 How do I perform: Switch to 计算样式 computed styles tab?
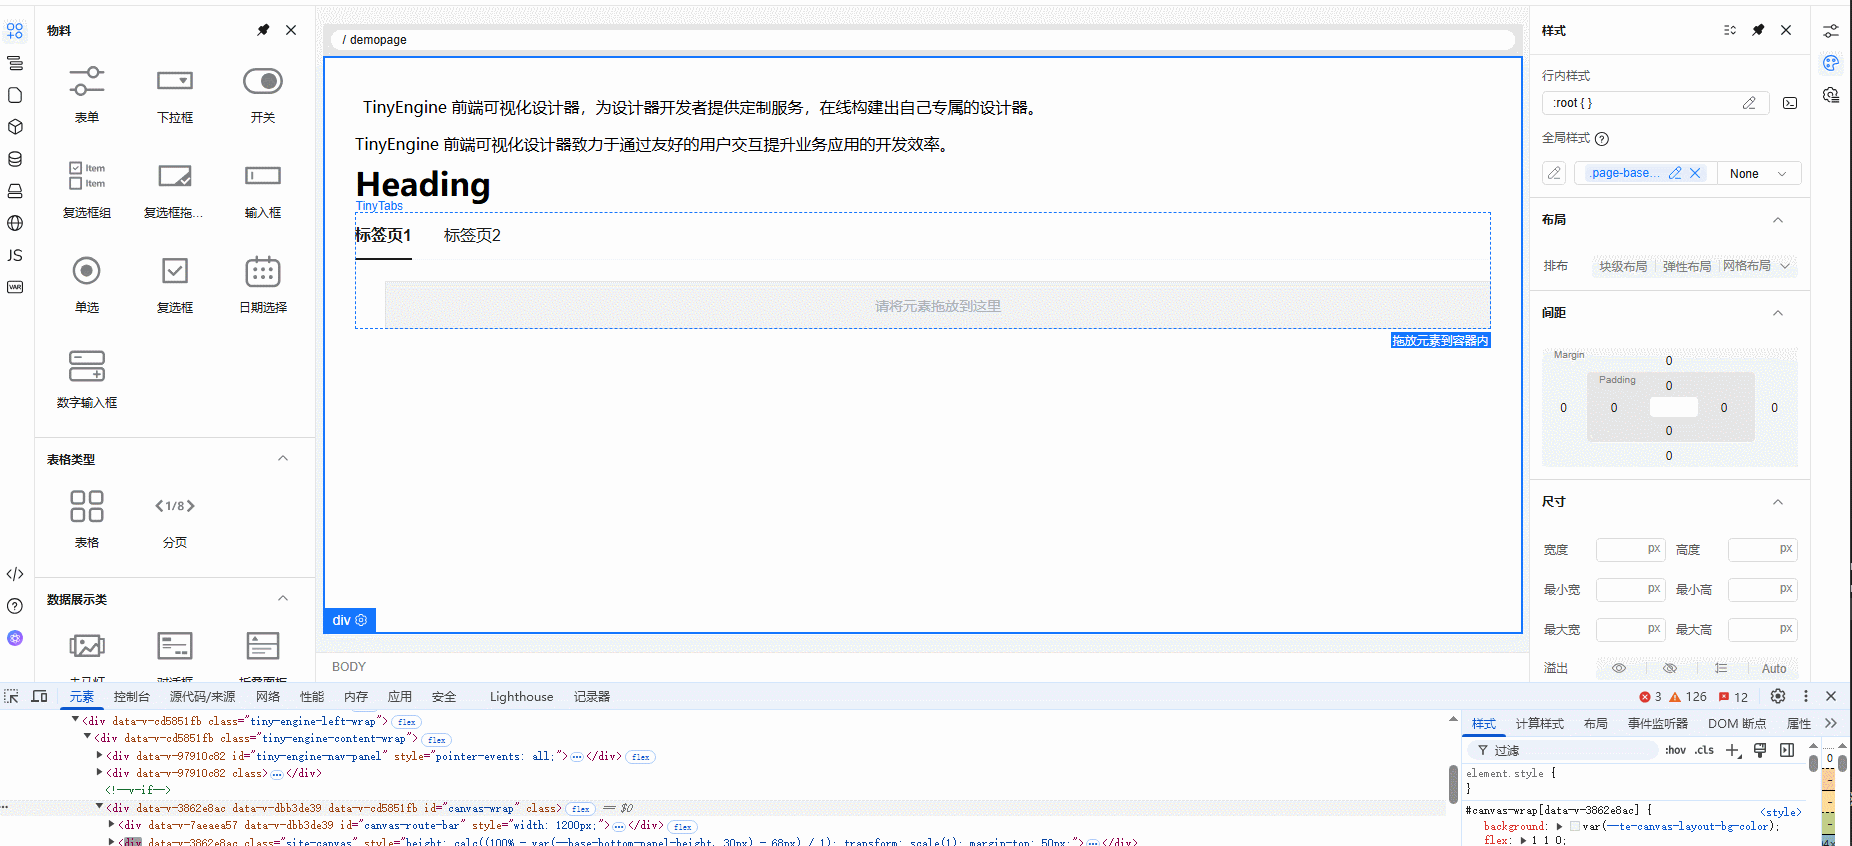1539,723
